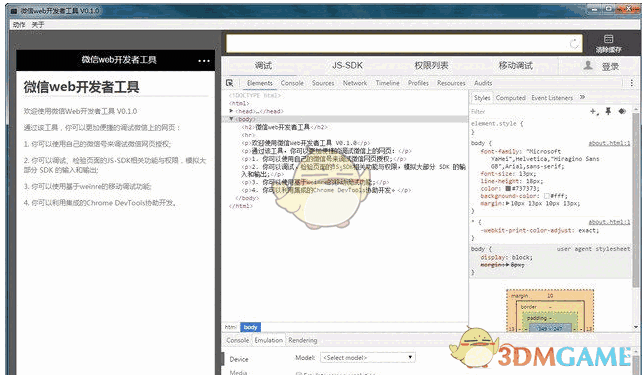The height and width of the screenshot is (375, 642).
Task: Select the top Console panel tab
Action: 292,83
